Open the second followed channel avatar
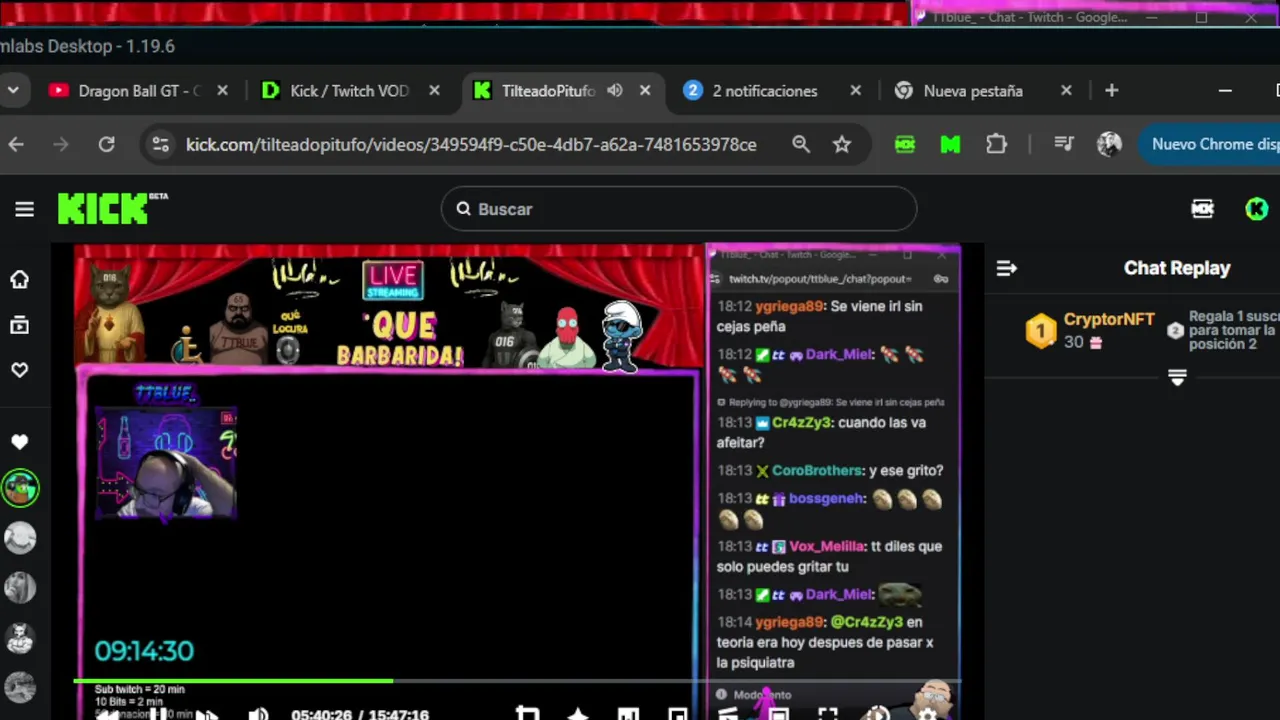 pos(20,538)
